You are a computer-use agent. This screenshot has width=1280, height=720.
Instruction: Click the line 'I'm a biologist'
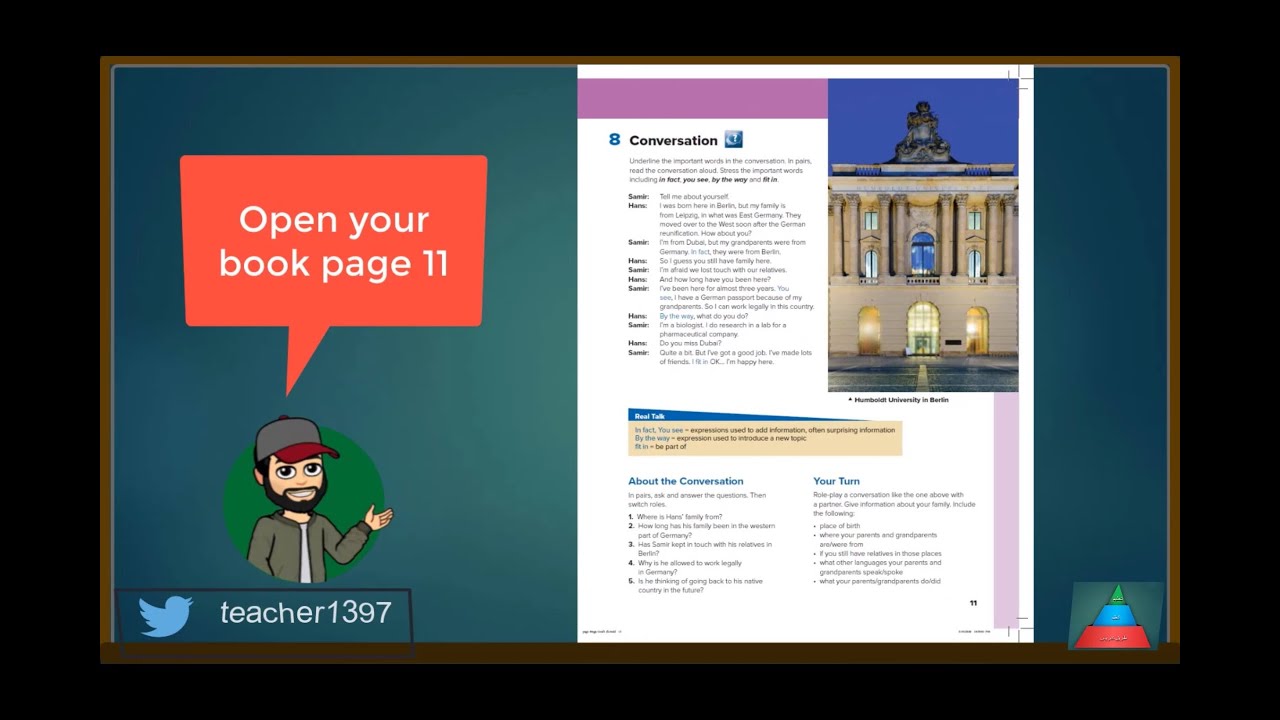point(723,329)
